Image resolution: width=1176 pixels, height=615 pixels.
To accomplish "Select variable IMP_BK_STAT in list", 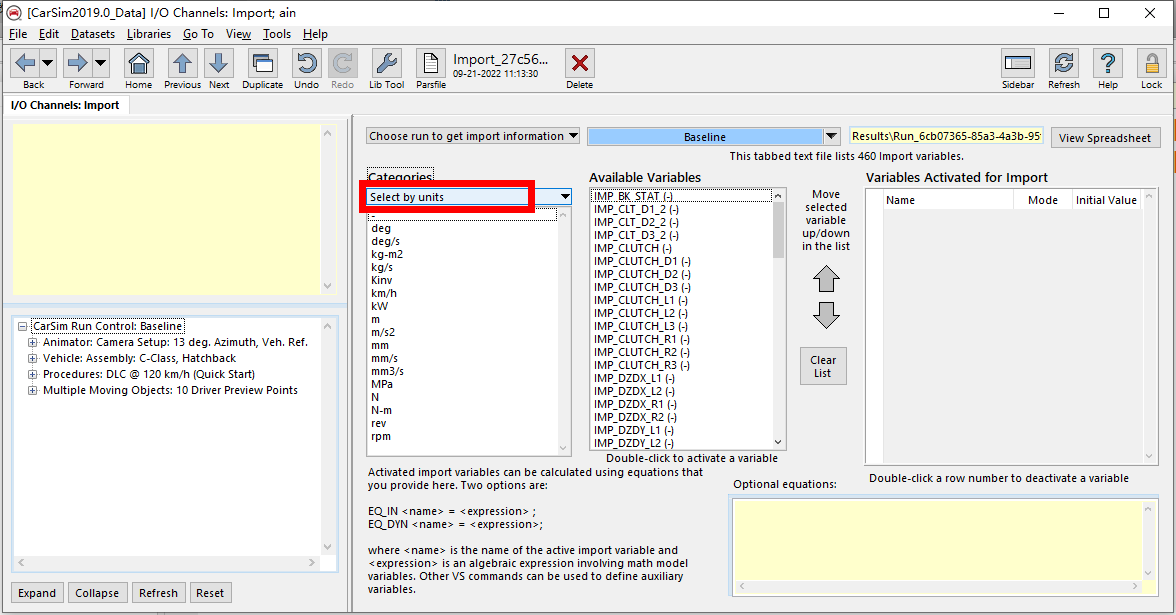I will click(634, 196).
